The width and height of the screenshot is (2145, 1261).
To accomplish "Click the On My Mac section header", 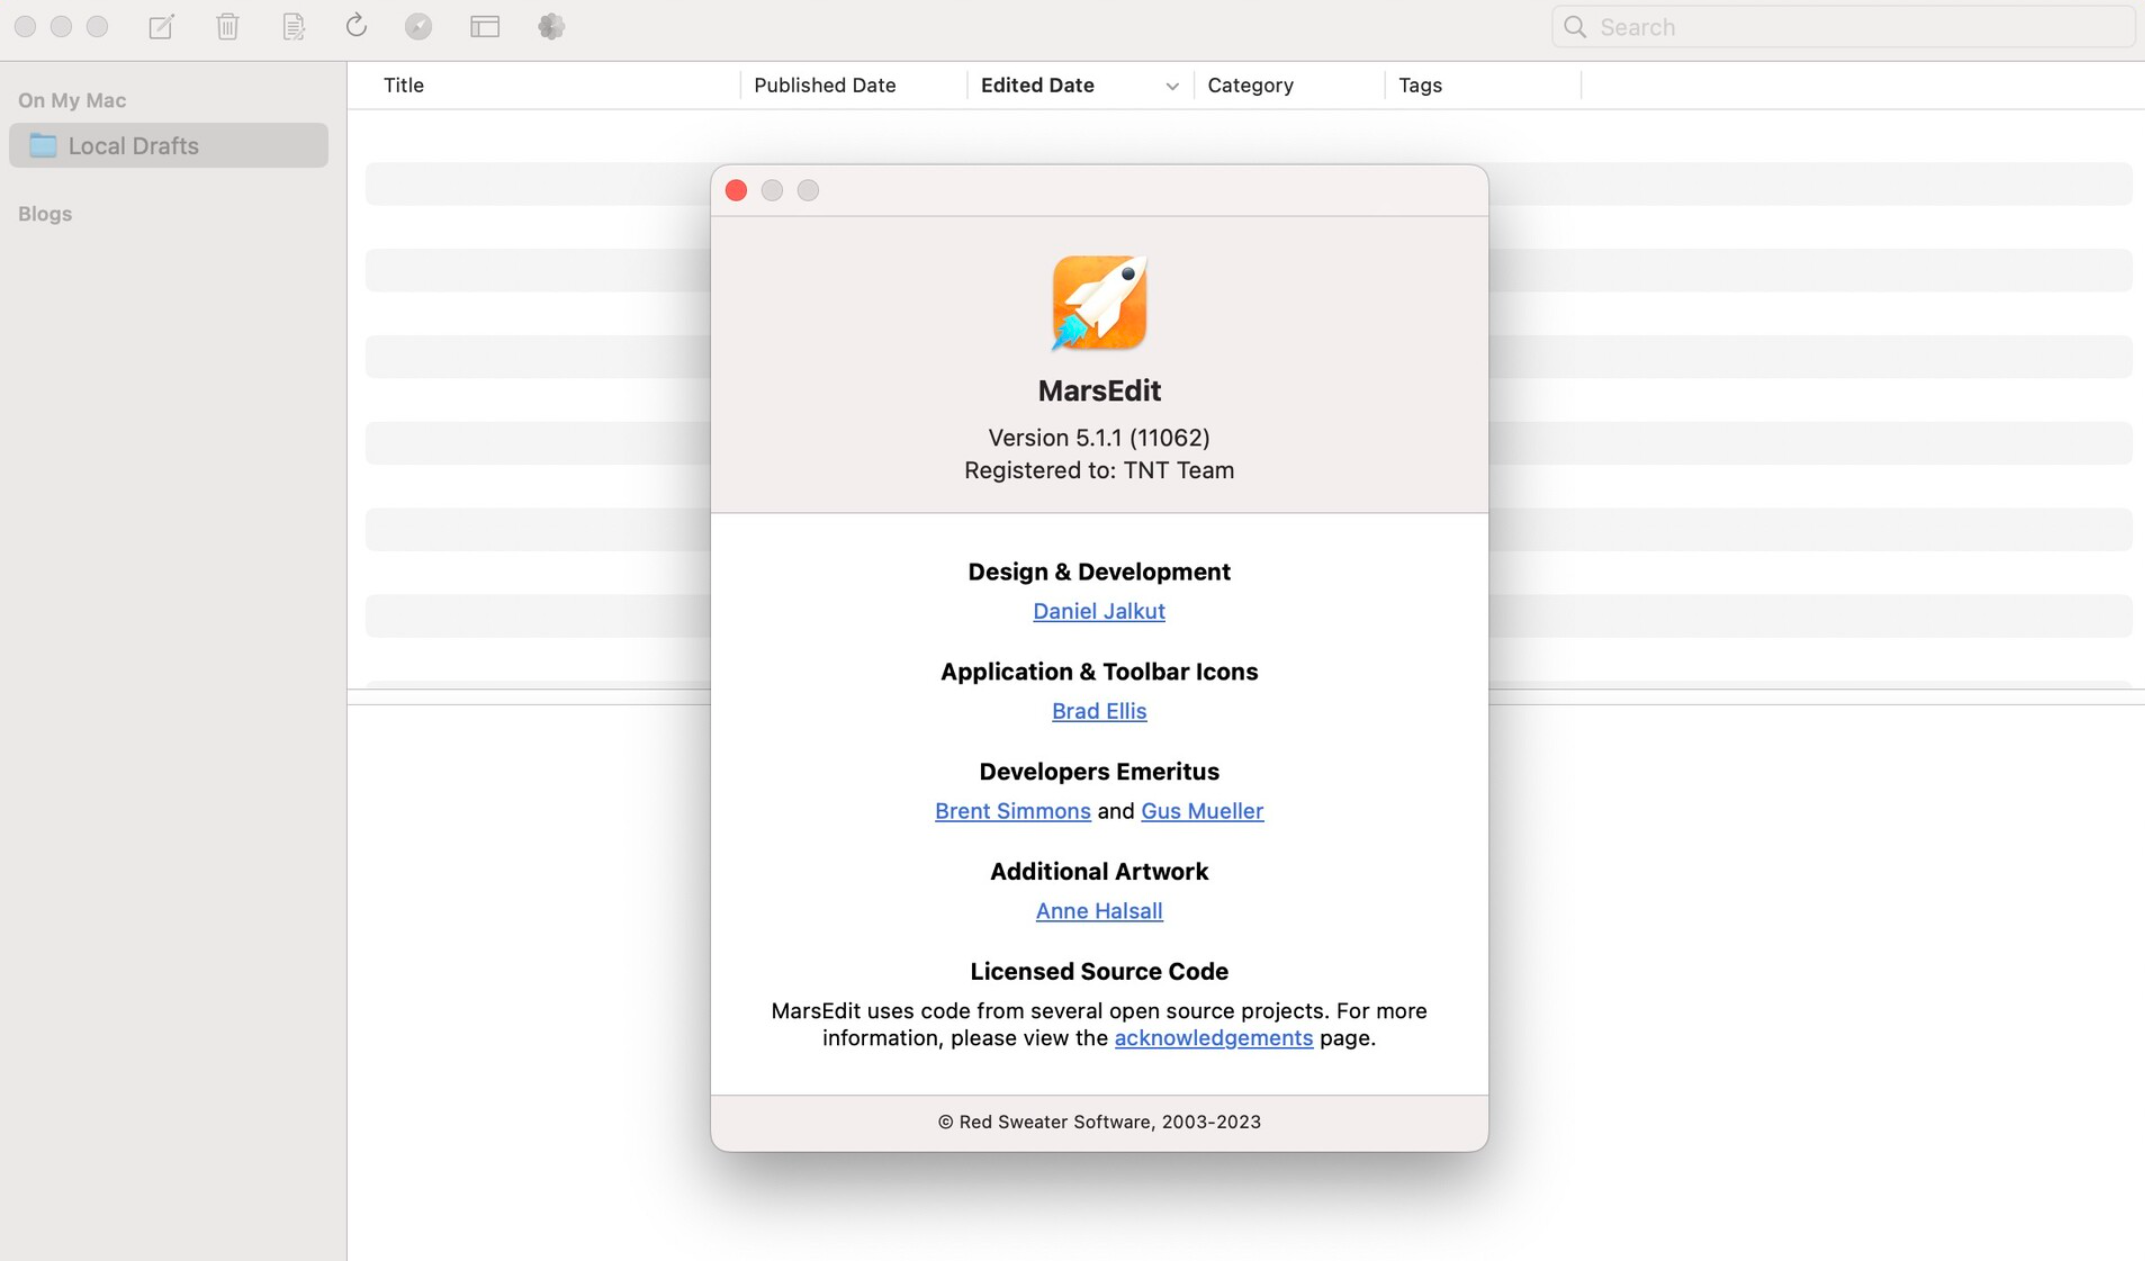I will [x=72, y=100].
